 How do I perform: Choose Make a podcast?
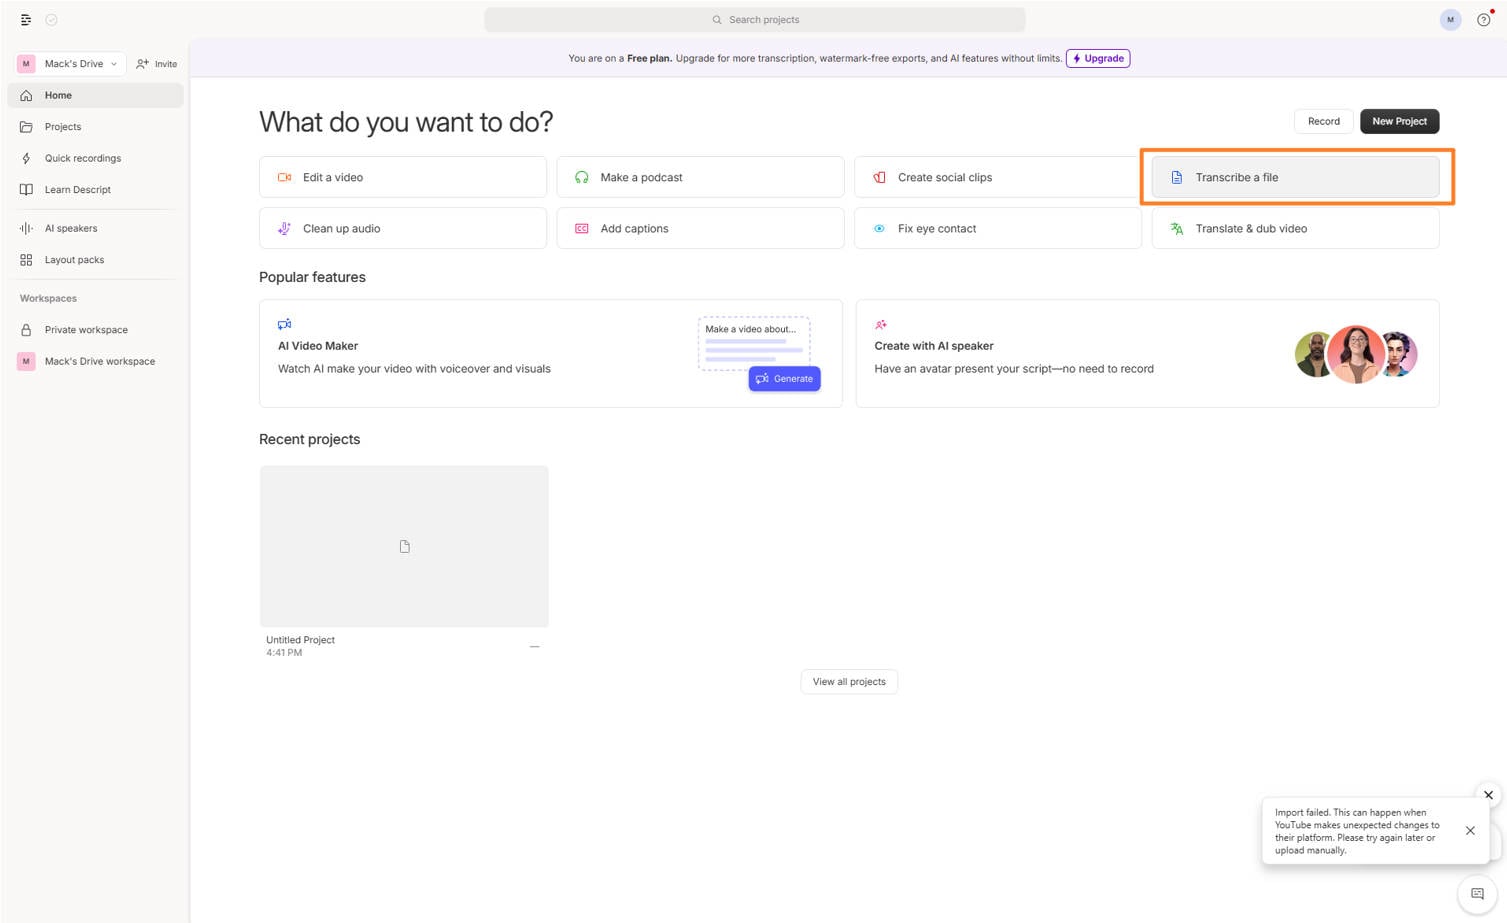click(700, 177)
